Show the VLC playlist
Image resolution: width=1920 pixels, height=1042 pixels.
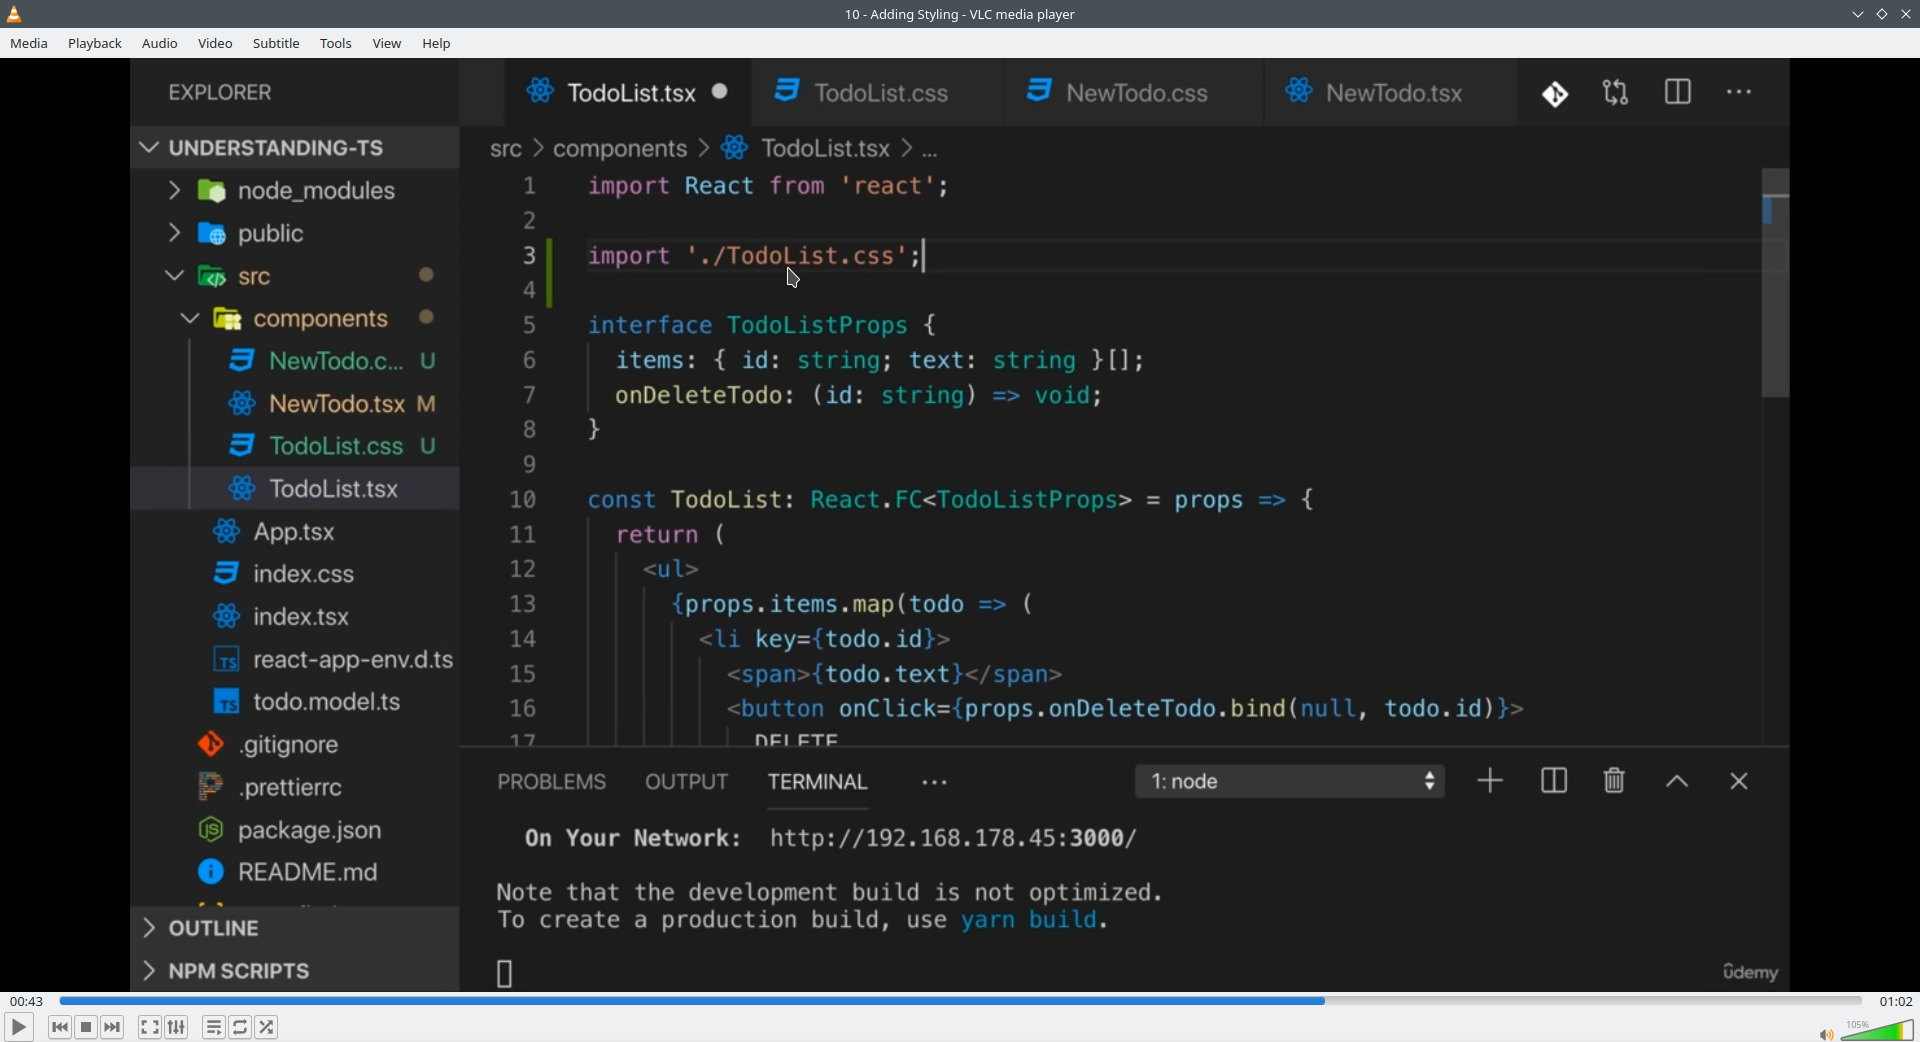[x=214, y=1027]
